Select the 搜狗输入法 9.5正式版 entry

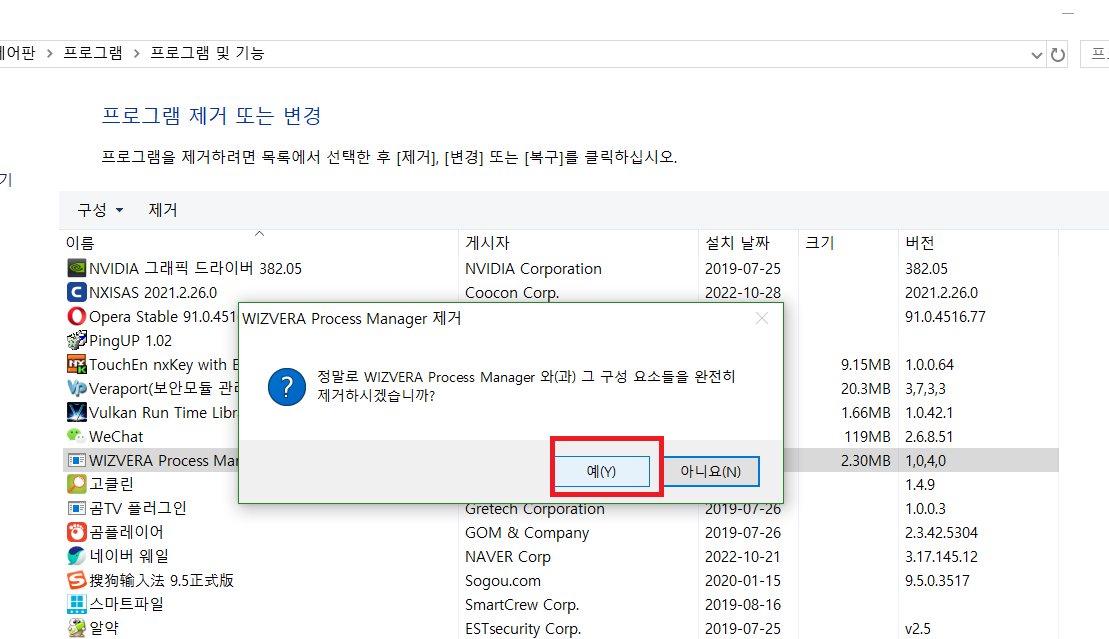161,580
